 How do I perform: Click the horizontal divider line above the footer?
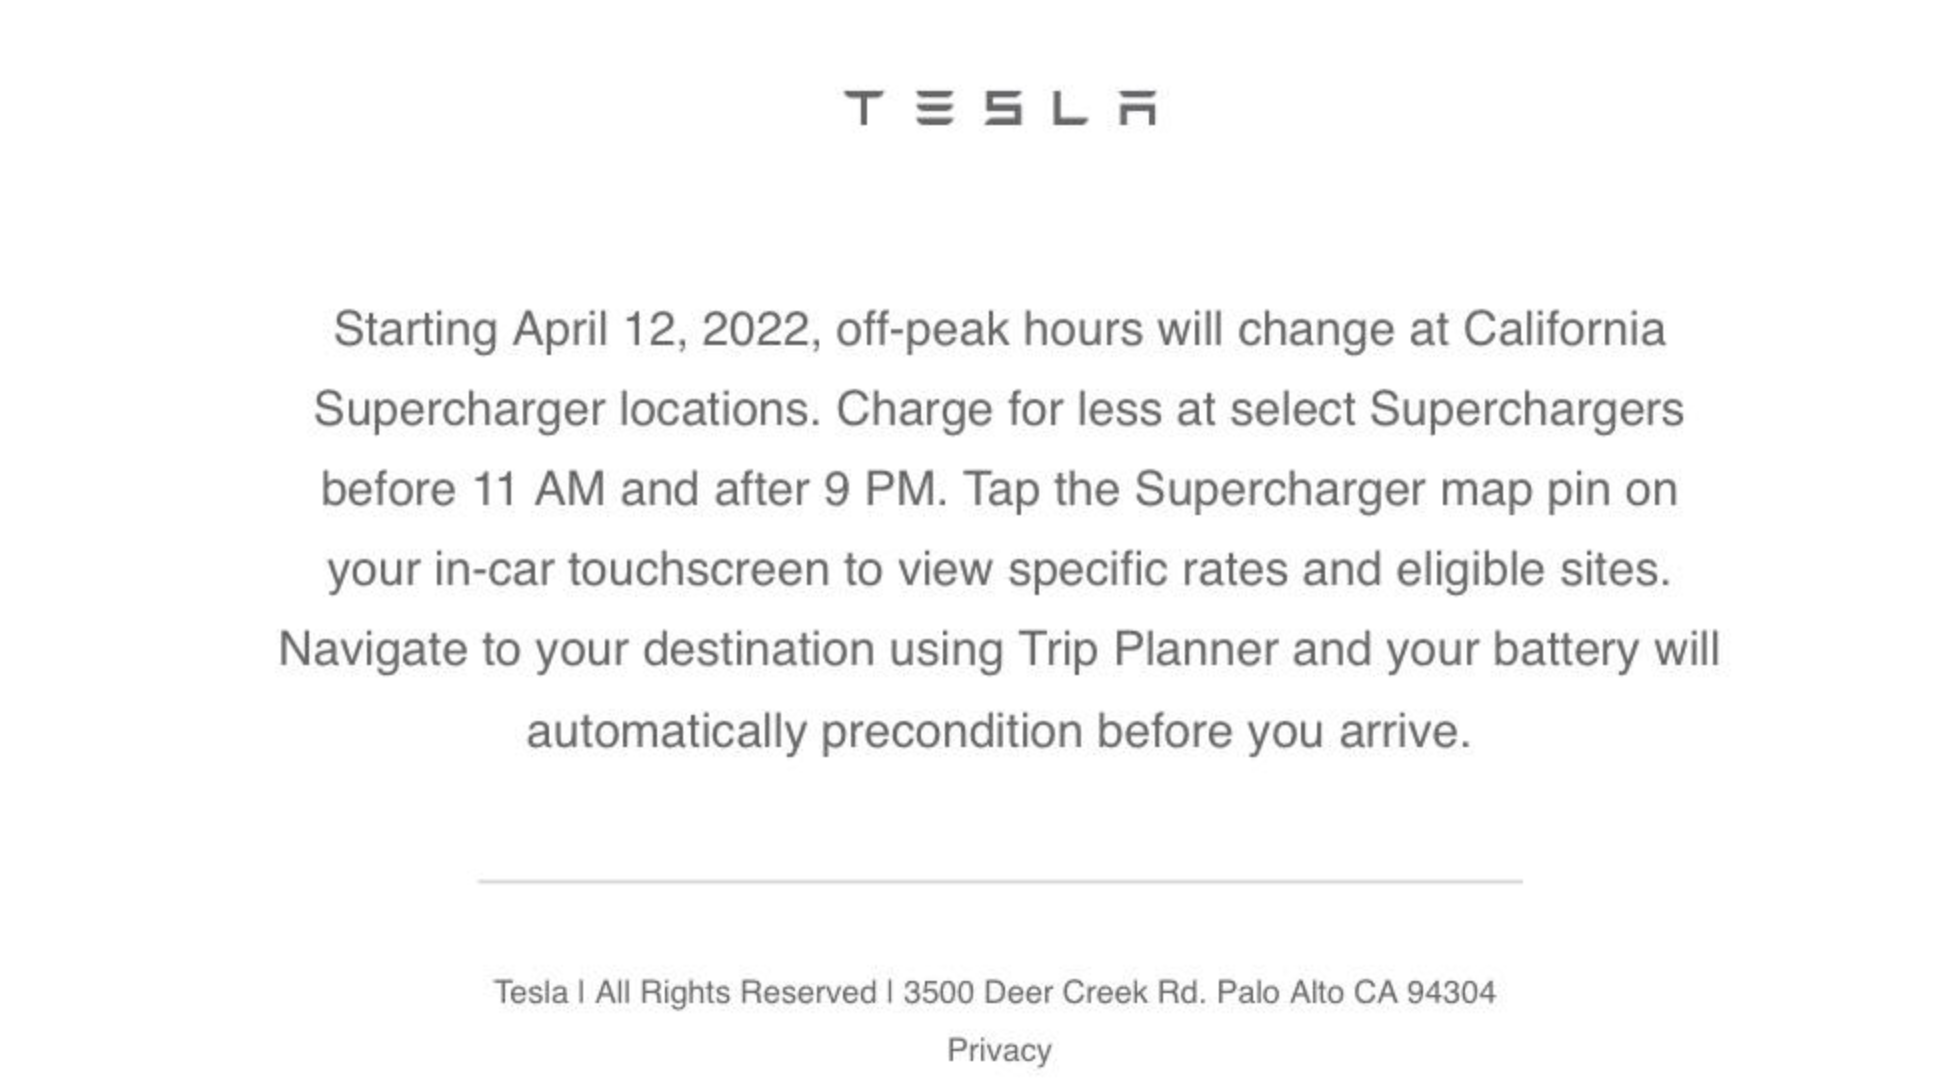(1000, 882)
